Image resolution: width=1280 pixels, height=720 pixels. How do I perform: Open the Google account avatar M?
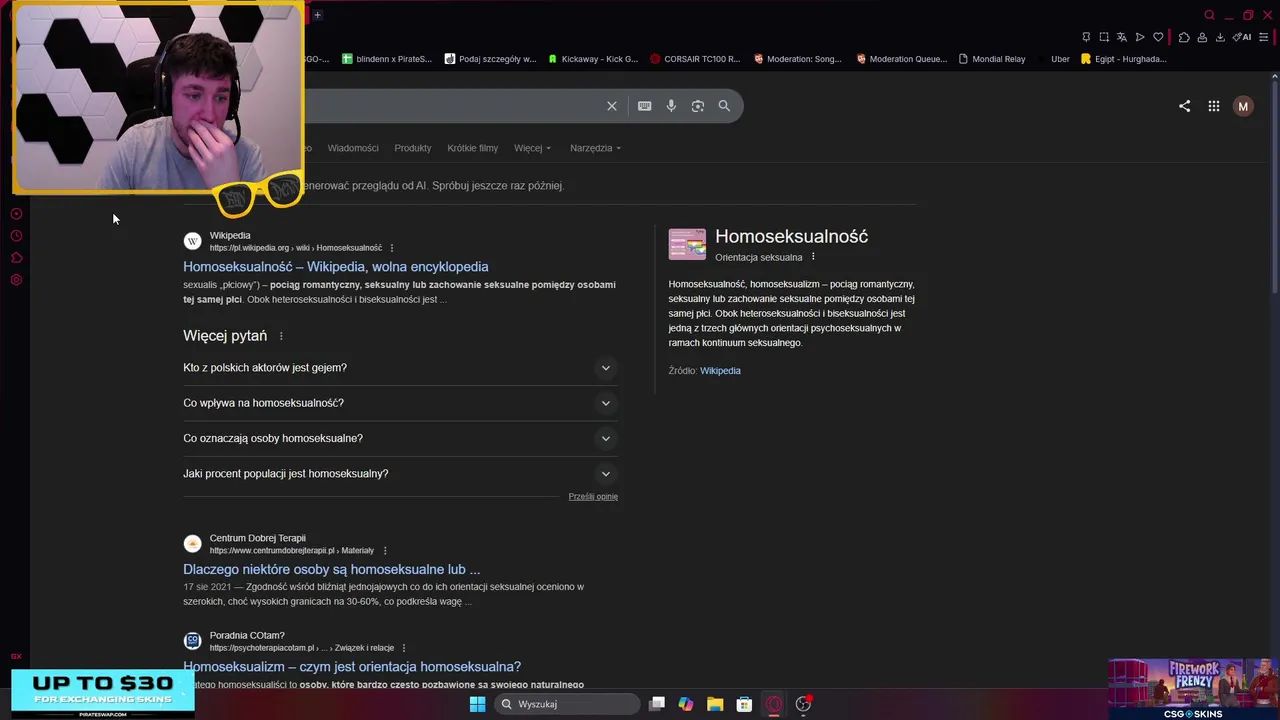coord(1243,106)
